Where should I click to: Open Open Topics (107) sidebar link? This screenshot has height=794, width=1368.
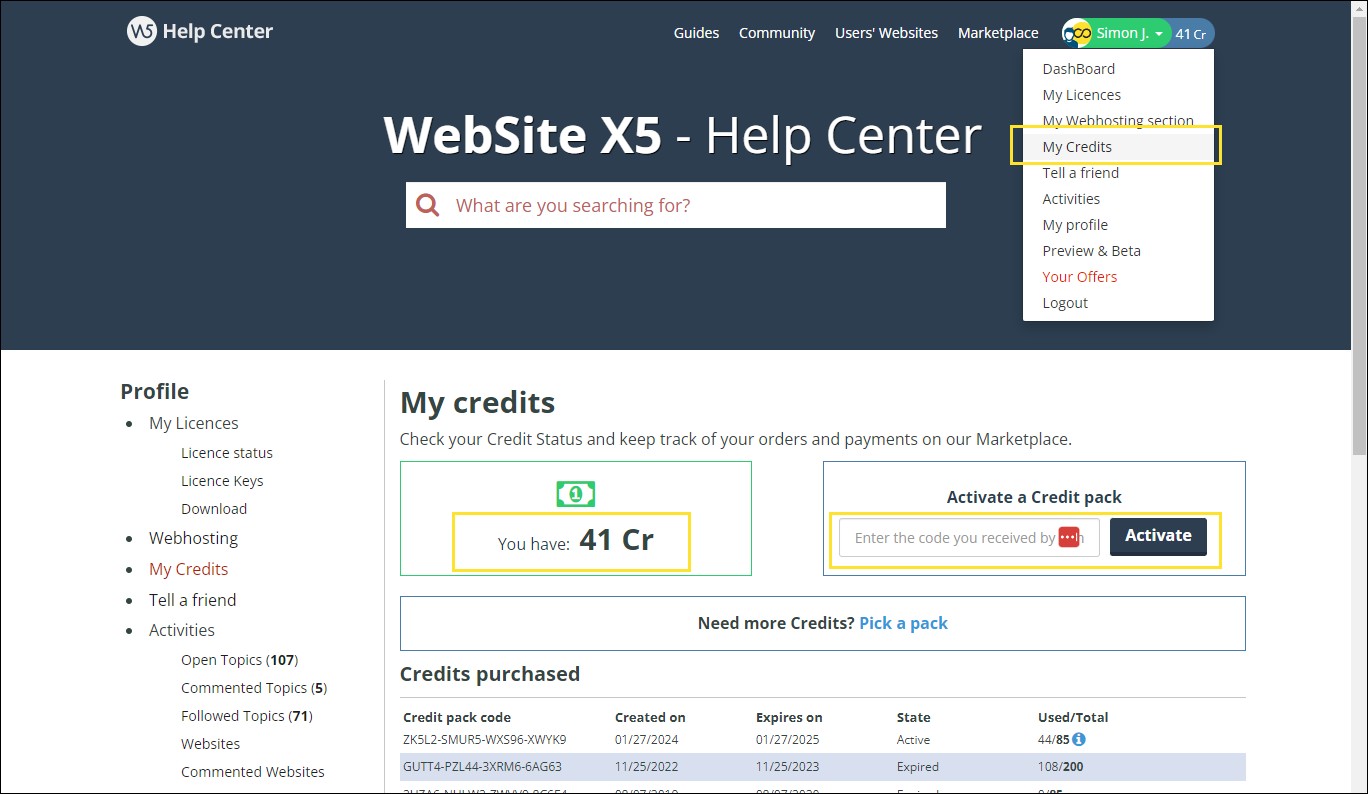point(240,660)
